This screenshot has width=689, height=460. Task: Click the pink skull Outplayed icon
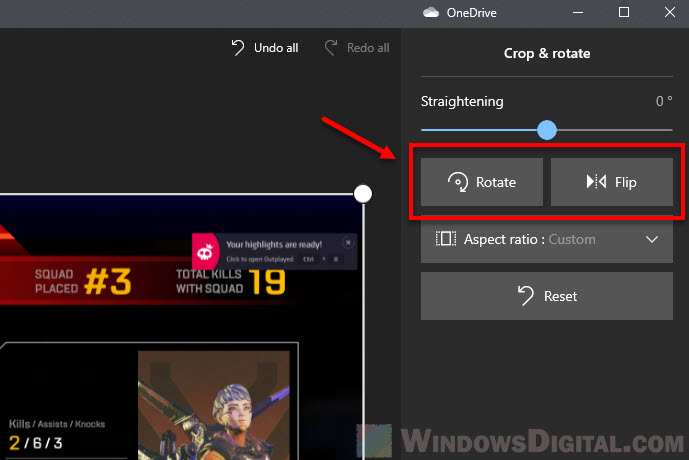tap(205, 252)
